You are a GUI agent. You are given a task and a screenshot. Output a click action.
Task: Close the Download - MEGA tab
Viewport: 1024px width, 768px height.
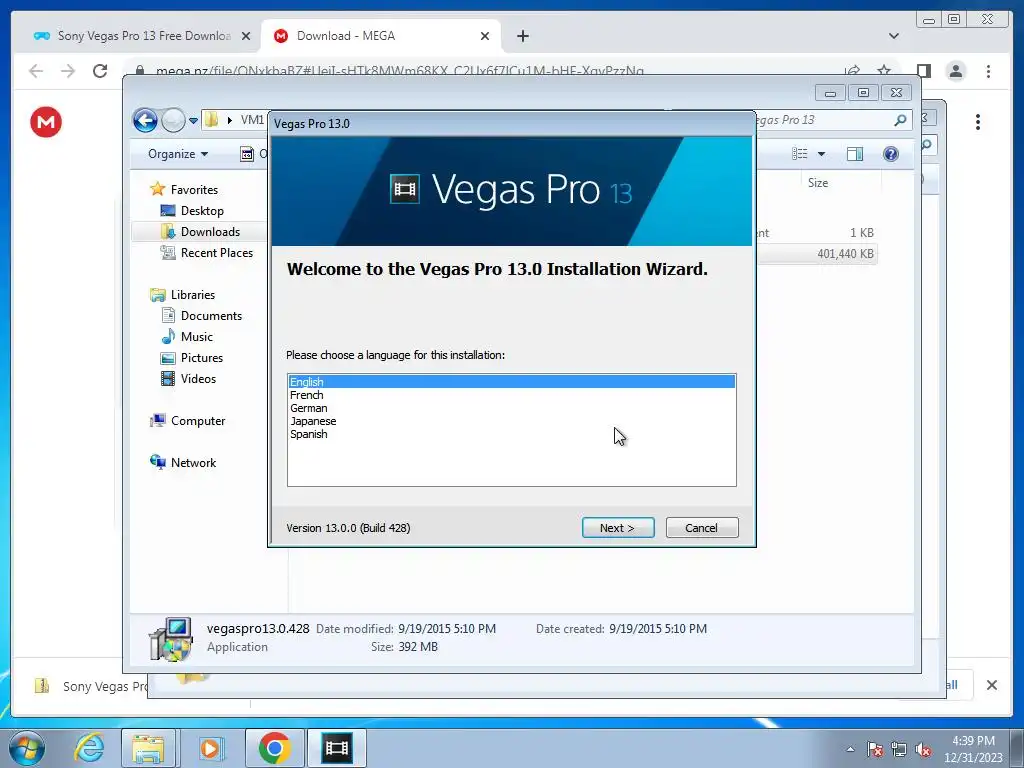485,37
